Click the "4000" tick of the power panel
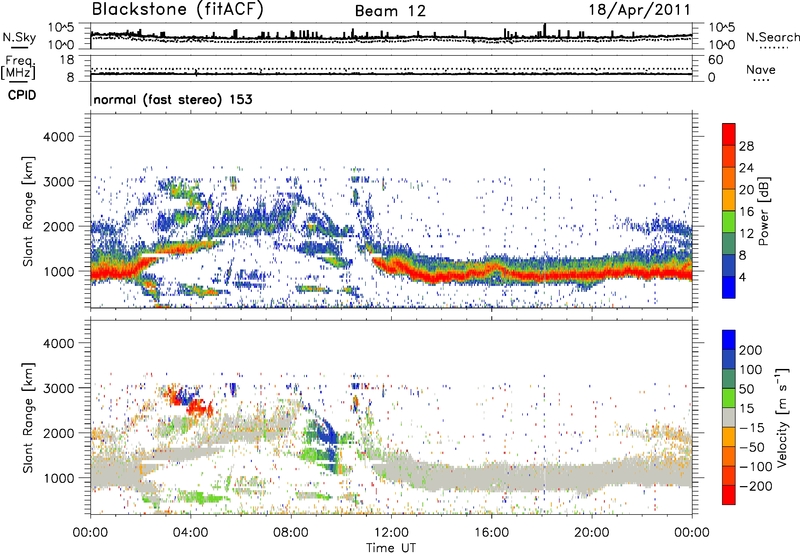The image size is (800, 554). tap(59, 137)
